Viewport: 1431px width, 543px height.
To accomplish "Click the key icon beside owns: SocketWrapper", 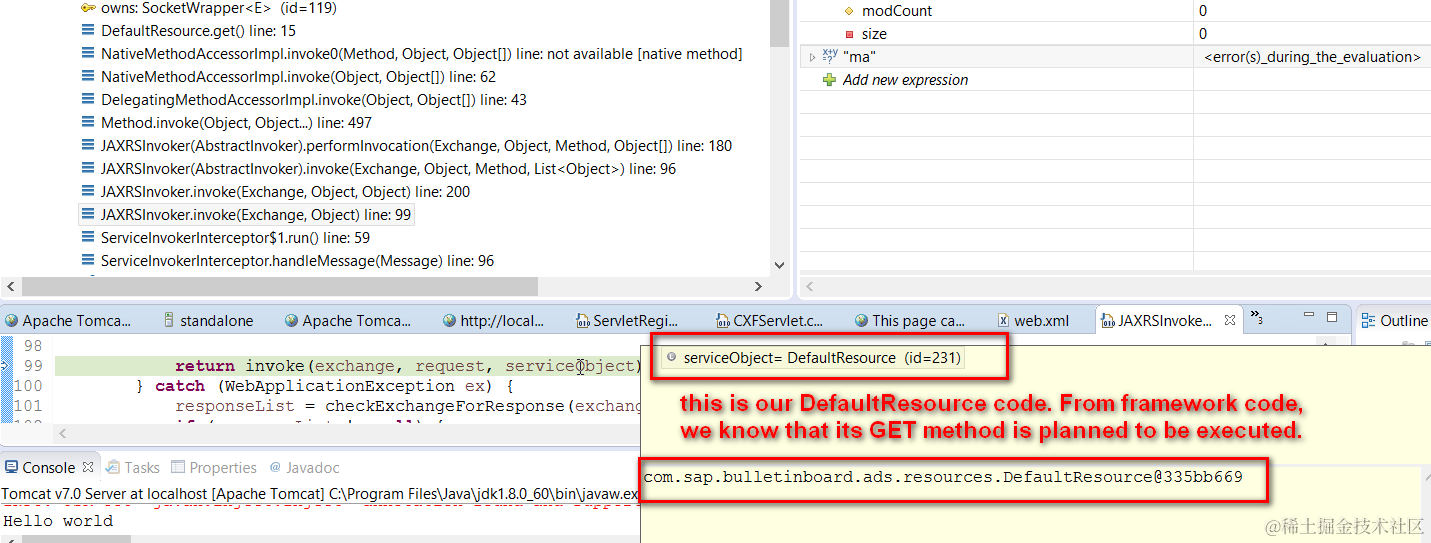I will click(88, 8).
